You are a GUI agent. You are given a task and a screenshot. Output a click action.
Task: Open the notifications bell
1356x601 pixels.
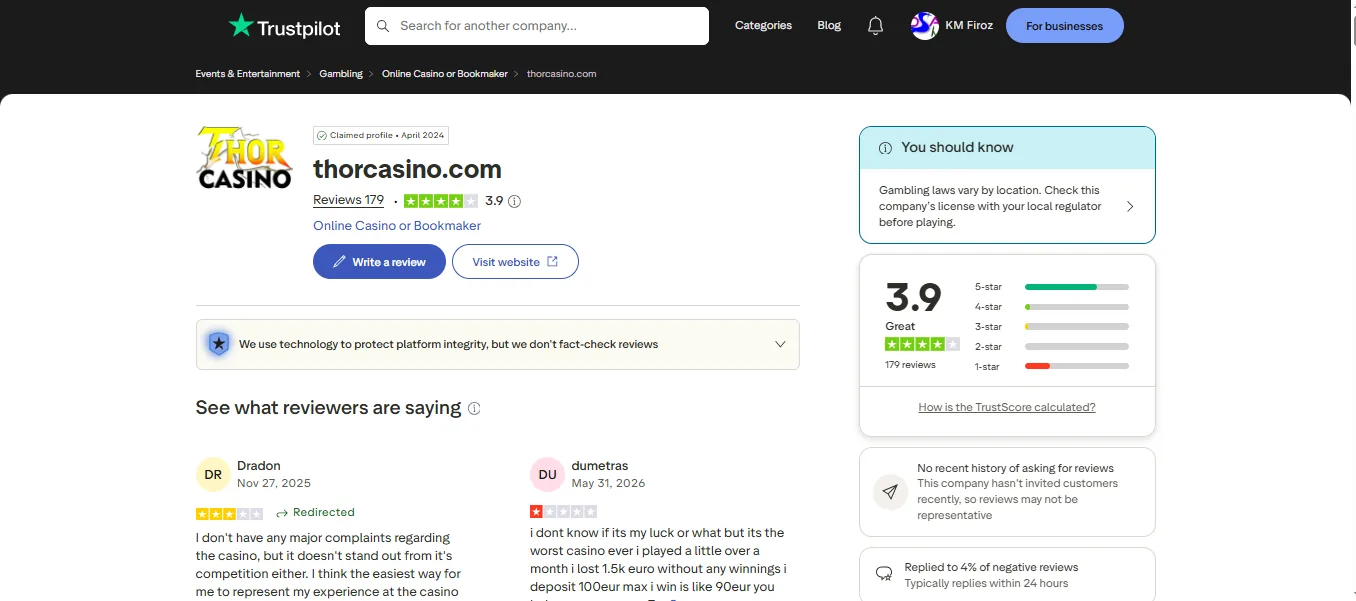pos(875,26)
